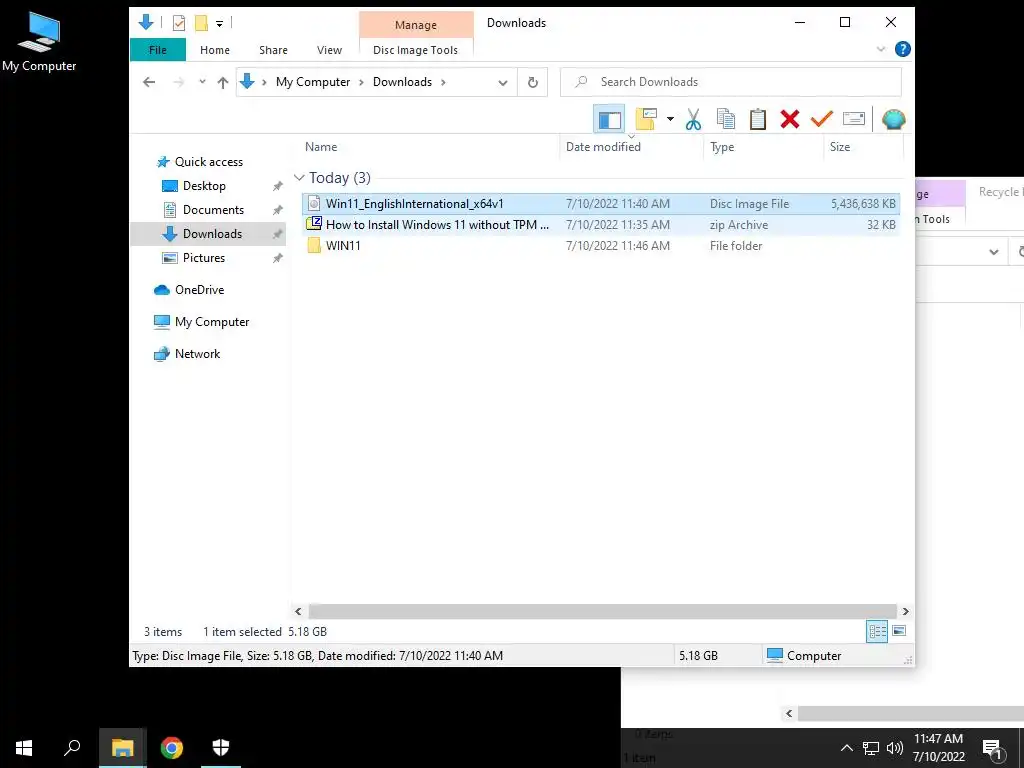Select the How to Install Windows 11 zip
Image resolution: width=1024 pixels, height=768 pixels.
[601, 225]
